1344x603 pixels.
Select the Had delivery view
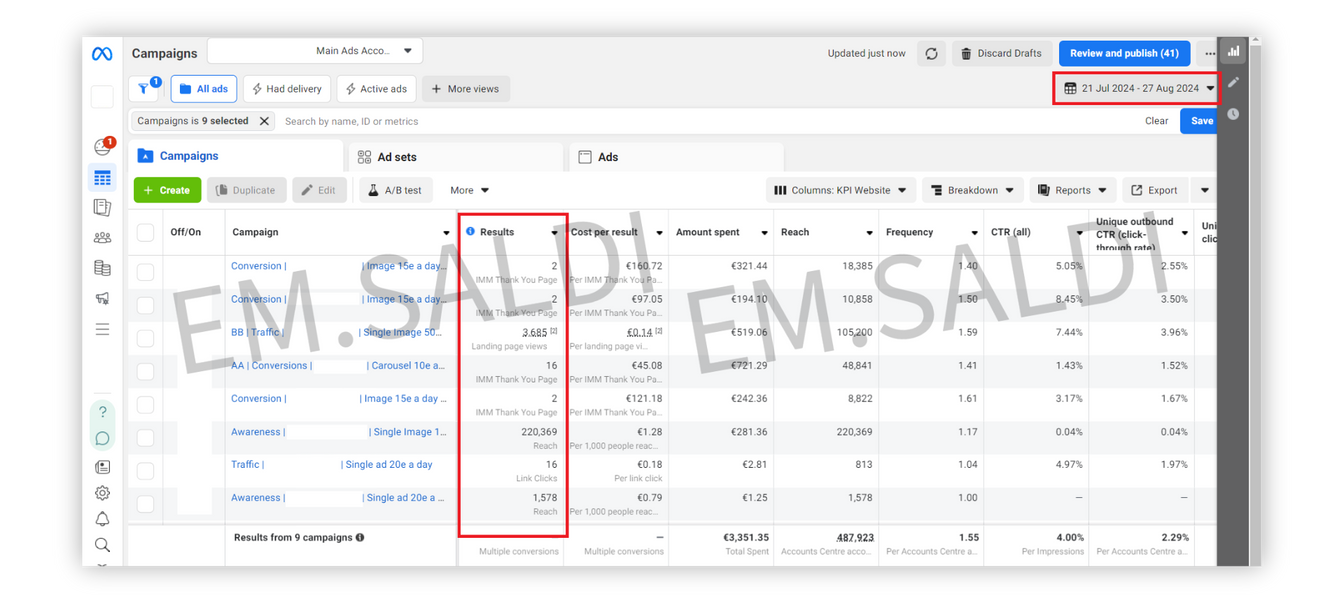point(287,89)
